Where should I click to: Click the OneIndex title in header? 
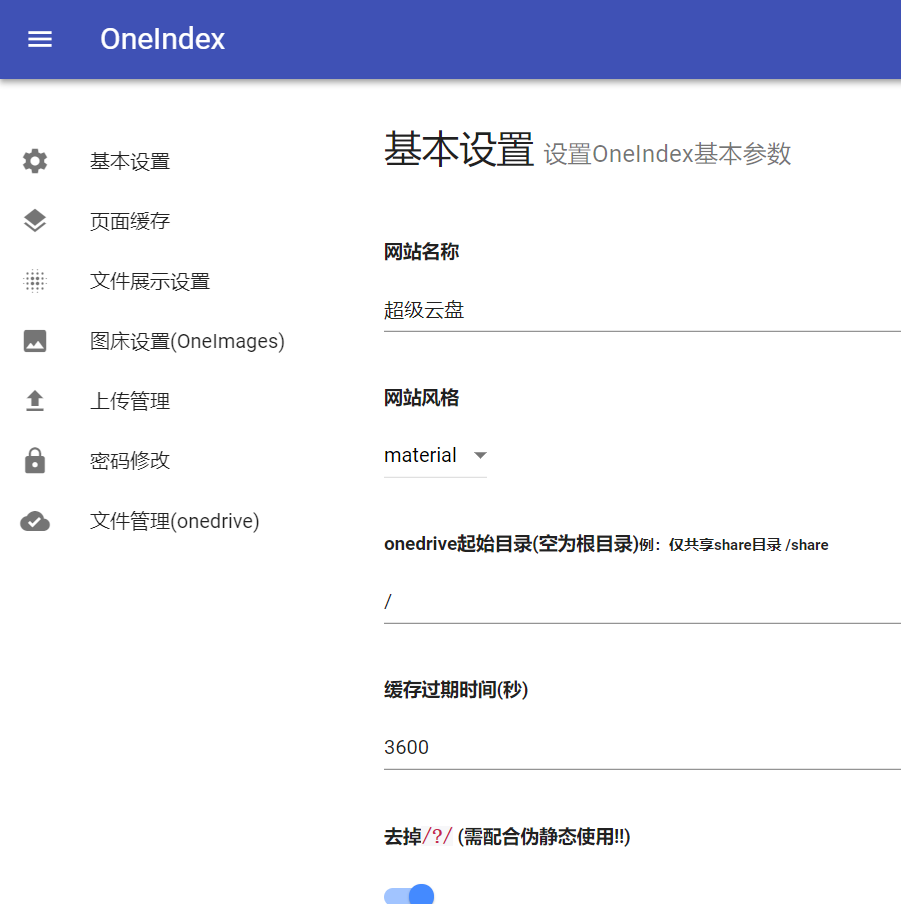(163, 39)
